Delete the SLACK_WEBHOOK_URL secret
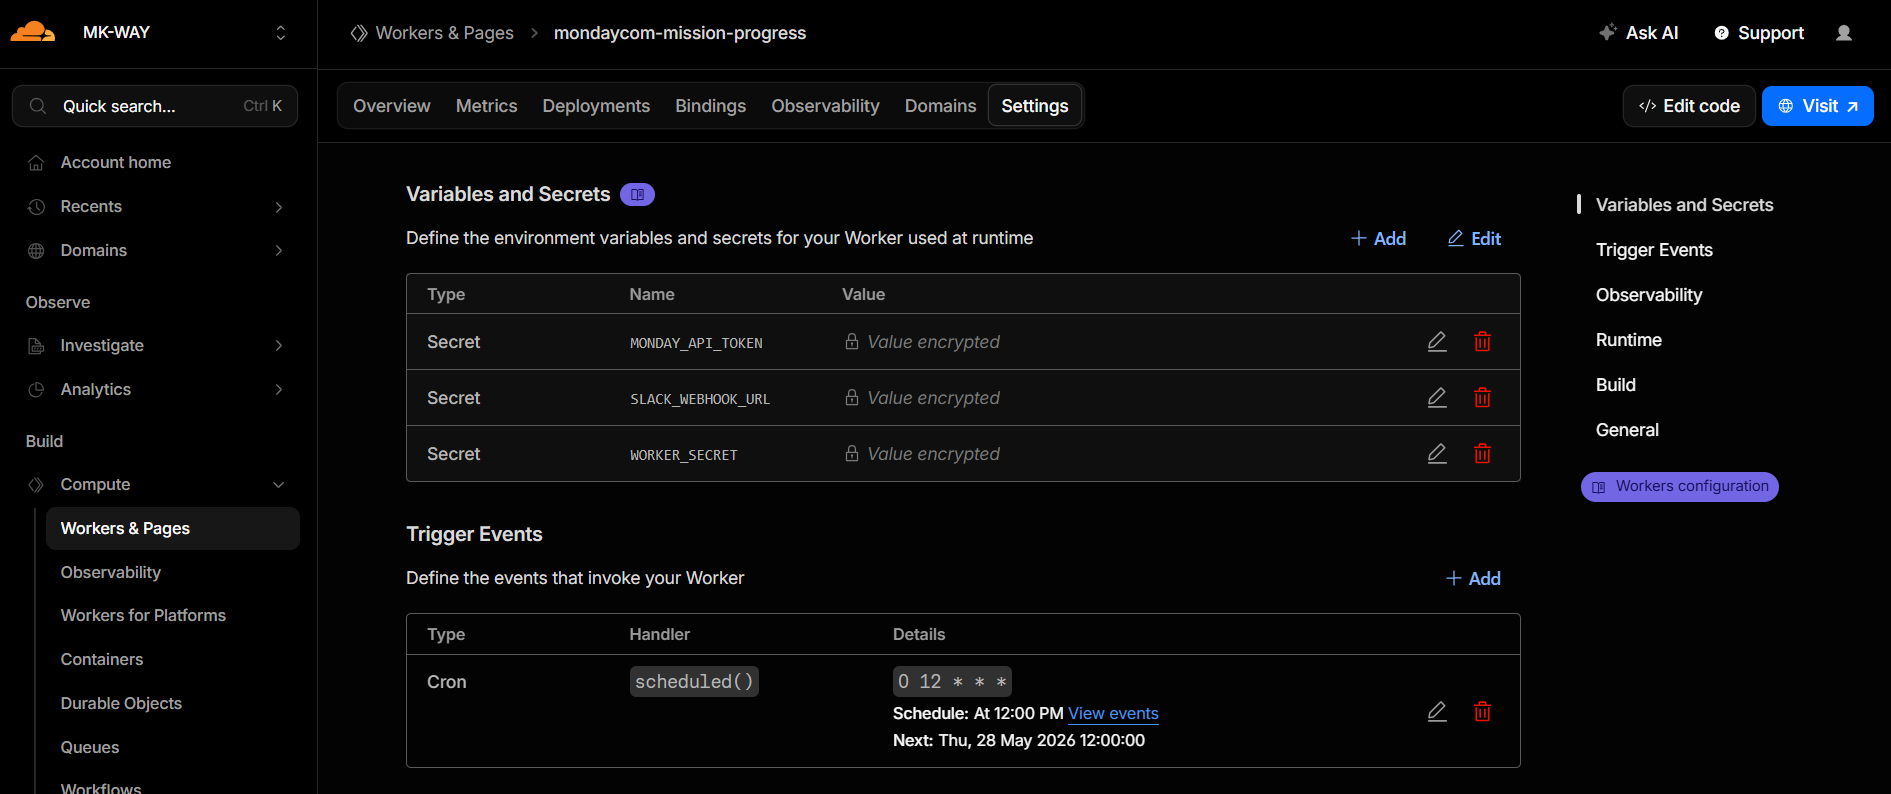This screenshot has height=794, width=1891. point(1482,398)
